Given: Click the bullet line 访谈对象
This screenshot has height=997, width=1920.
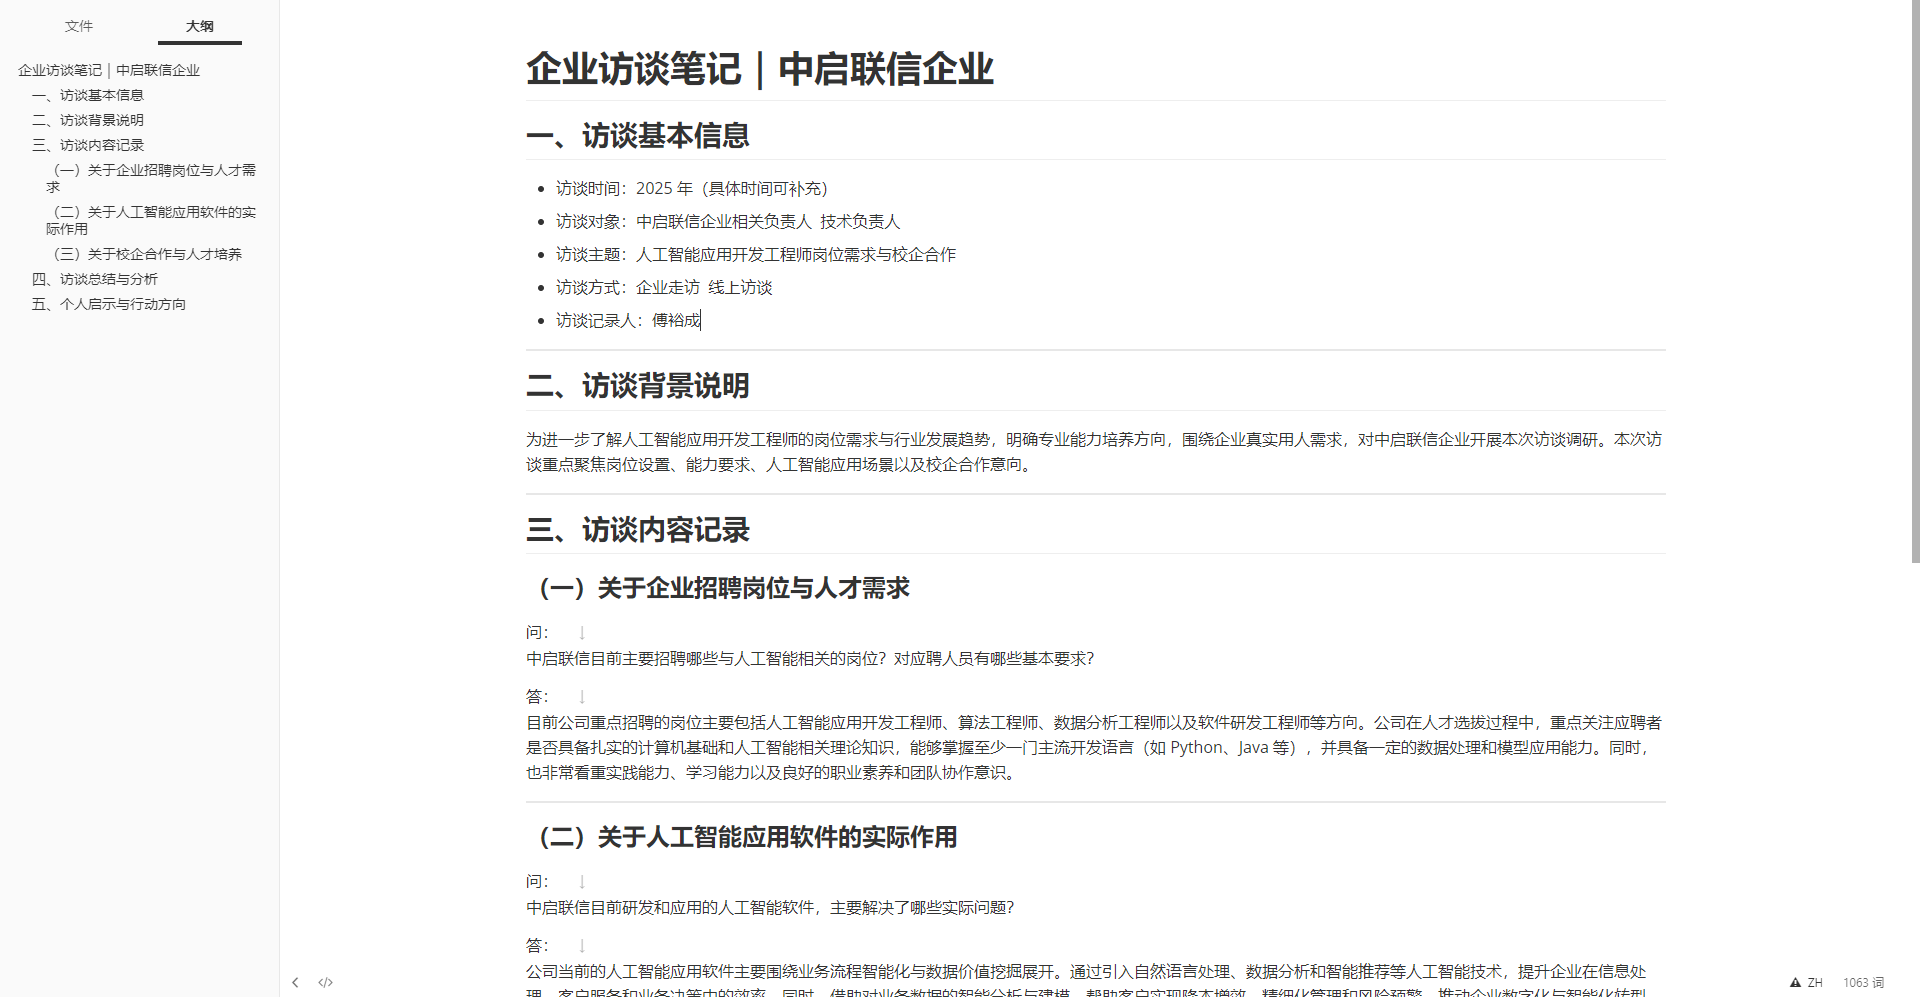Looking at the screenshot, I should coord(728,221).
